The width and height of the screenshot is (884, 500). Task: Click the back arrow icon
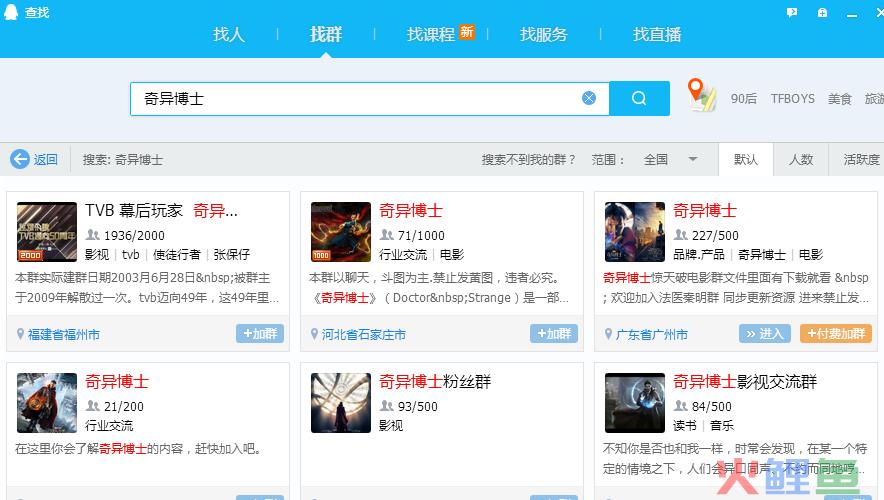click(x=20, y=160)
